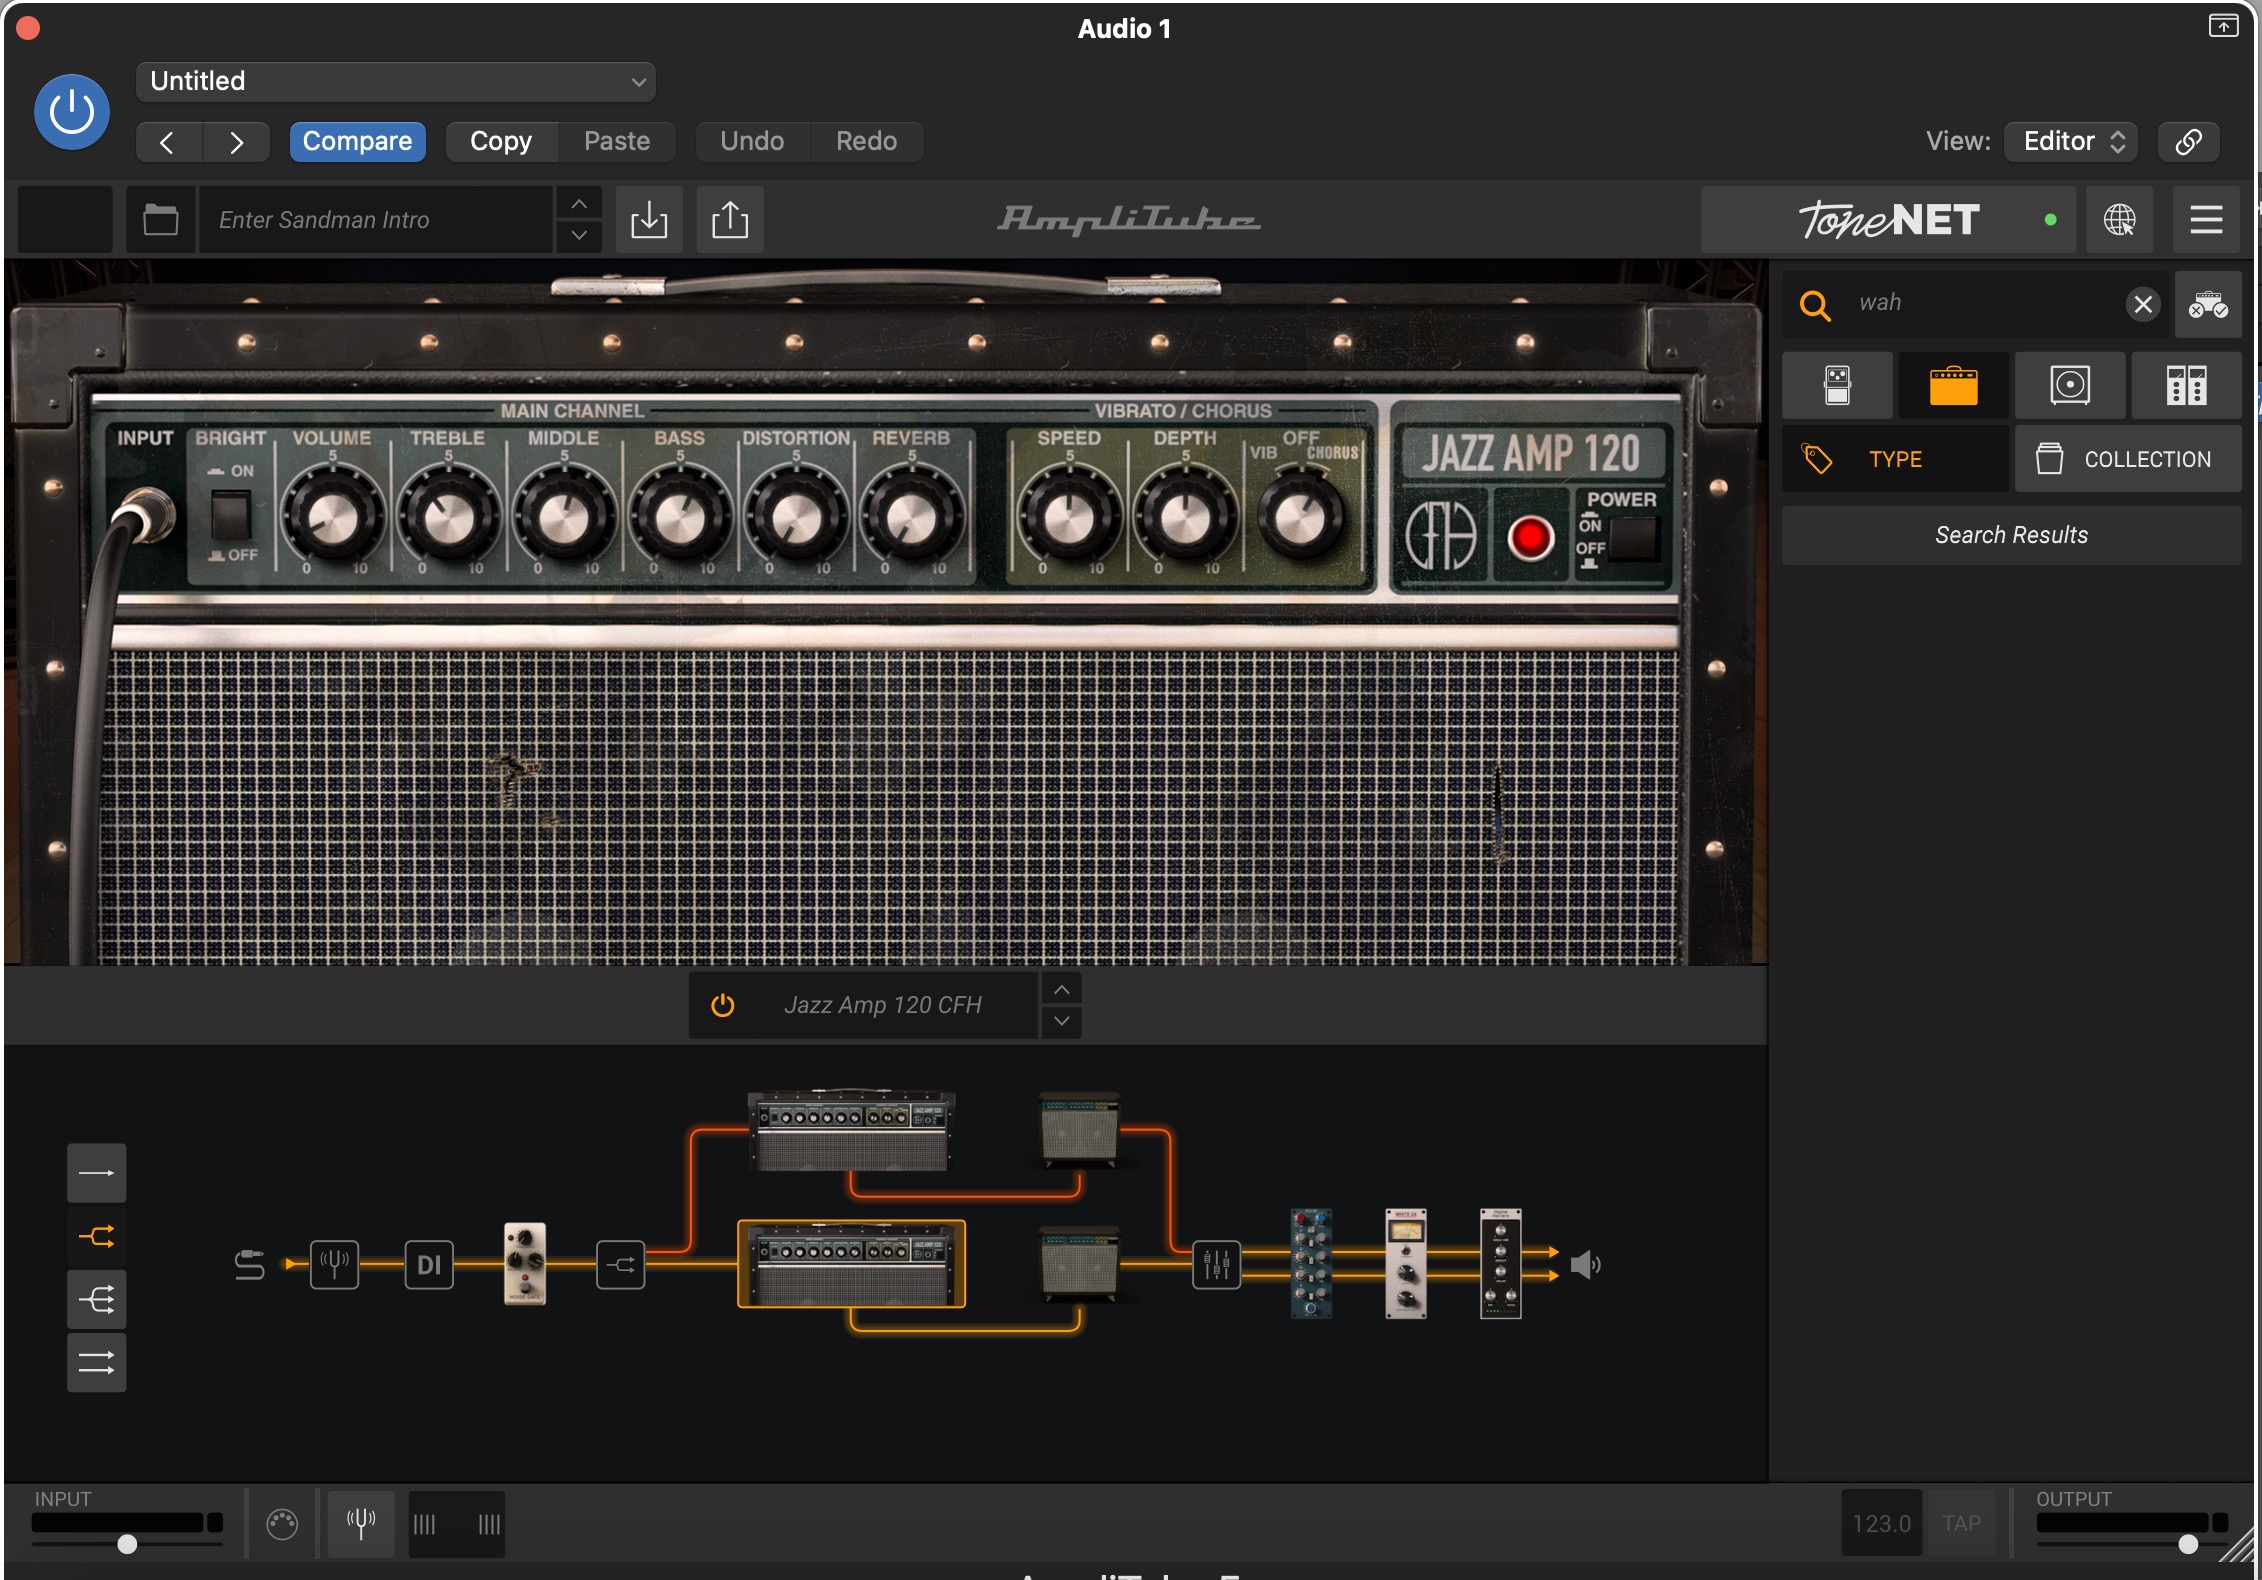Switch to the TYPE filter tab
Image resolution: width=2262 pixels, height=1580 pixels.
pyautogui.click(x=1895, y=459)
